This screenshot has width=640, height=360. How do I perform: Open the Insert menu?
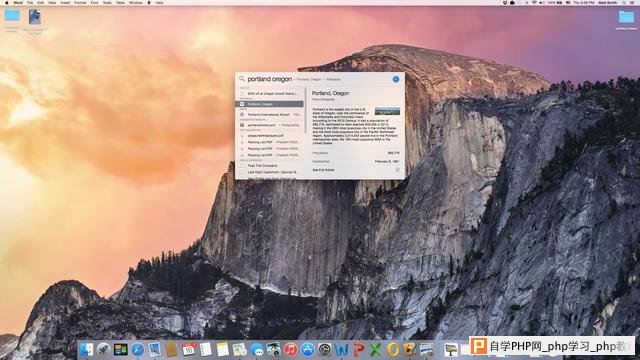tap(65, 2)
